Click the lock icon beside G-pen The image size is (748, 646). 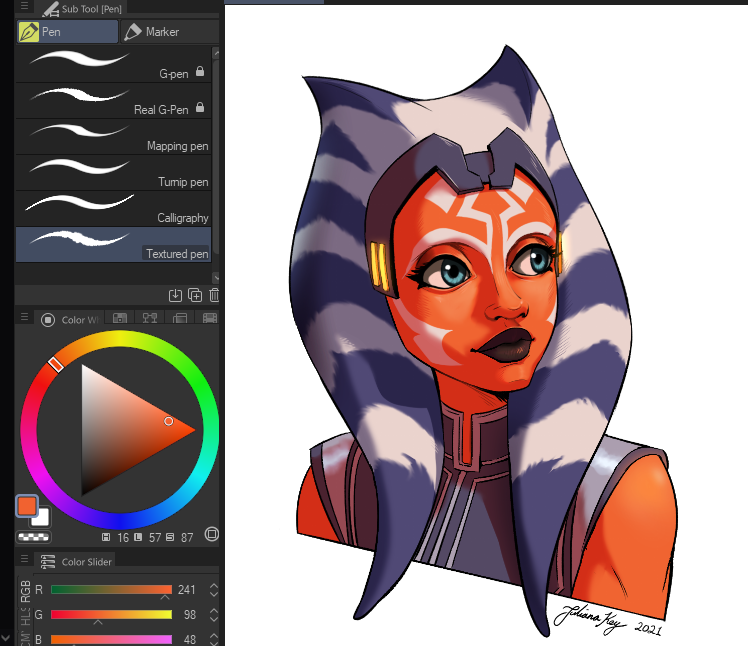[x=200, y=72]
